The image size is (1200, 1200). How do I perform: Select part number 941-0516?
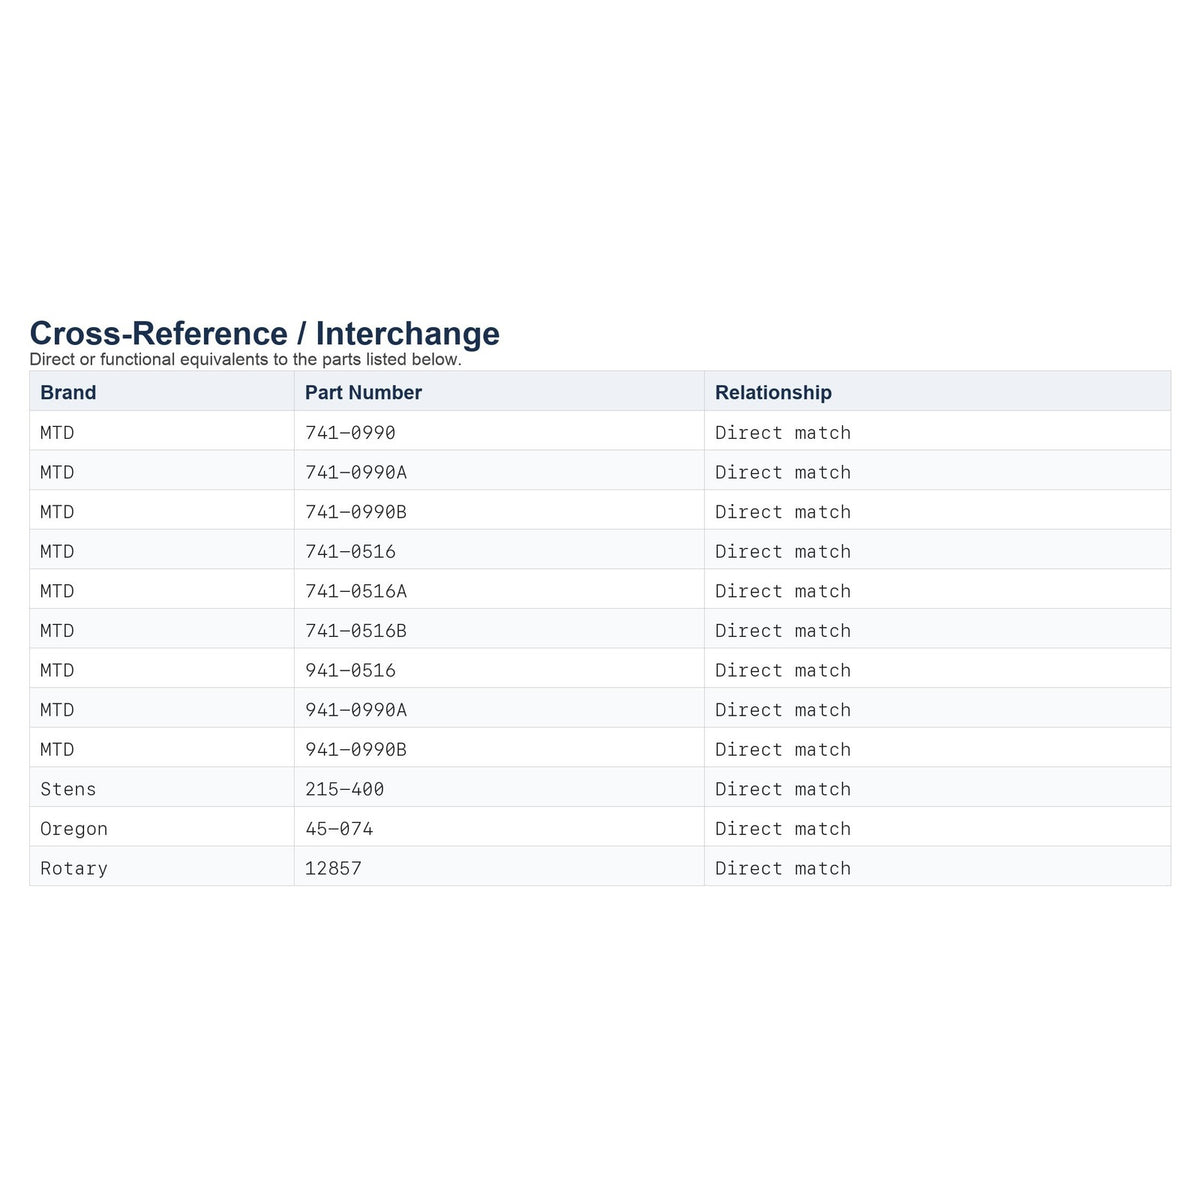(350, 670)
